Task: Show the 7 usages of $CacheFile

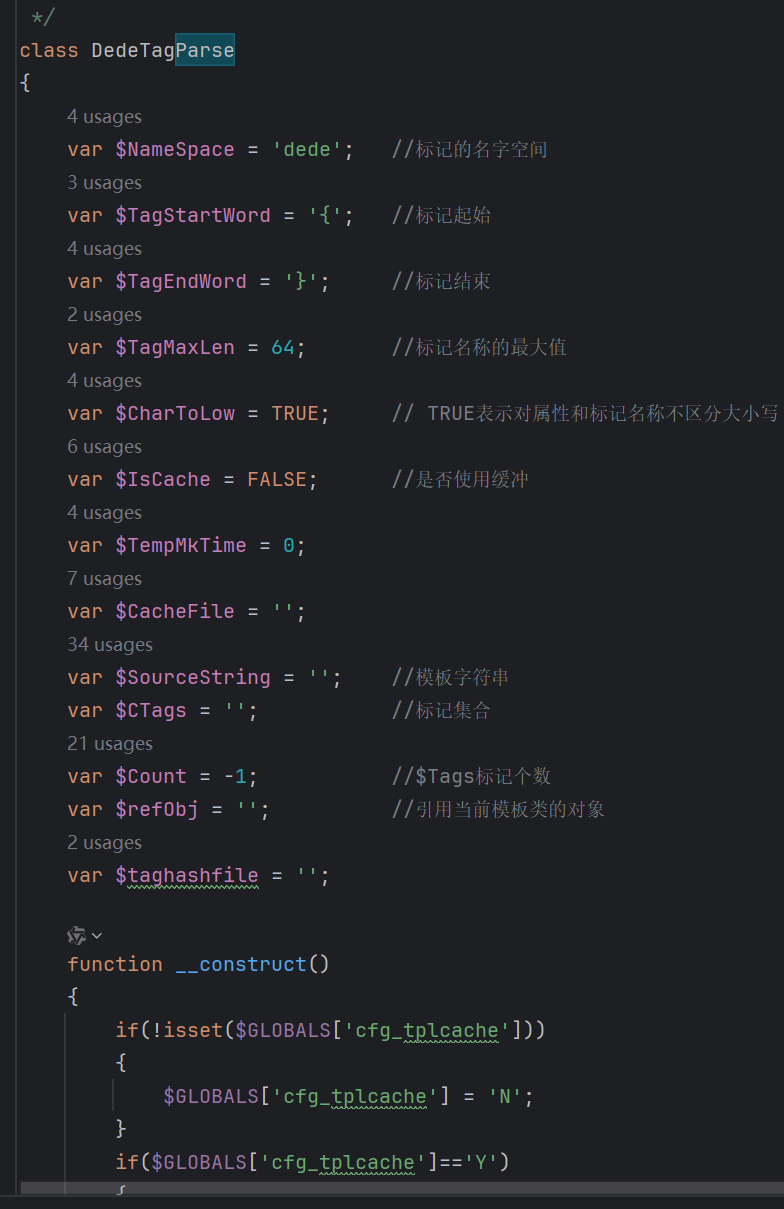Action: 104,579
